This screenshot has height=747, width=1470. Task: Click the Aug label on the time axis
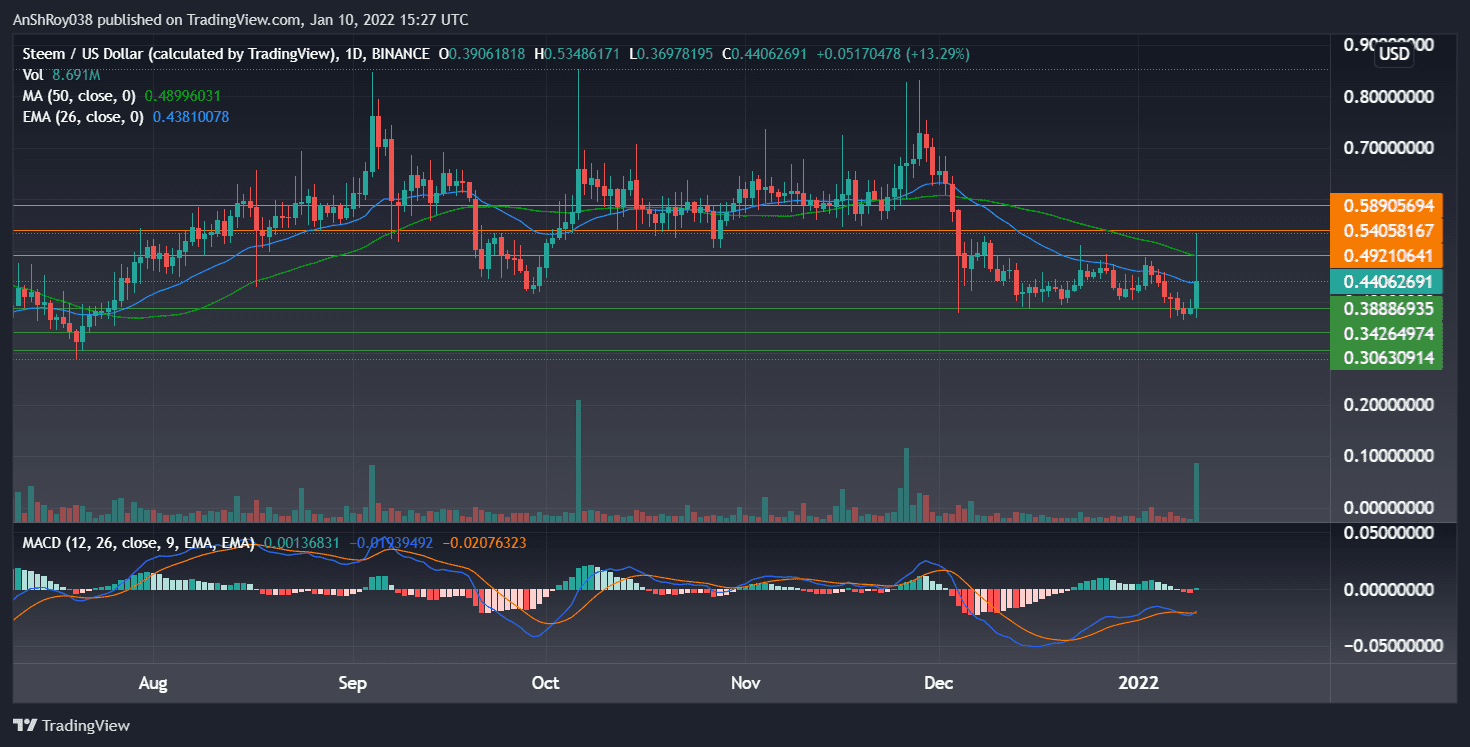click(153, 683)
